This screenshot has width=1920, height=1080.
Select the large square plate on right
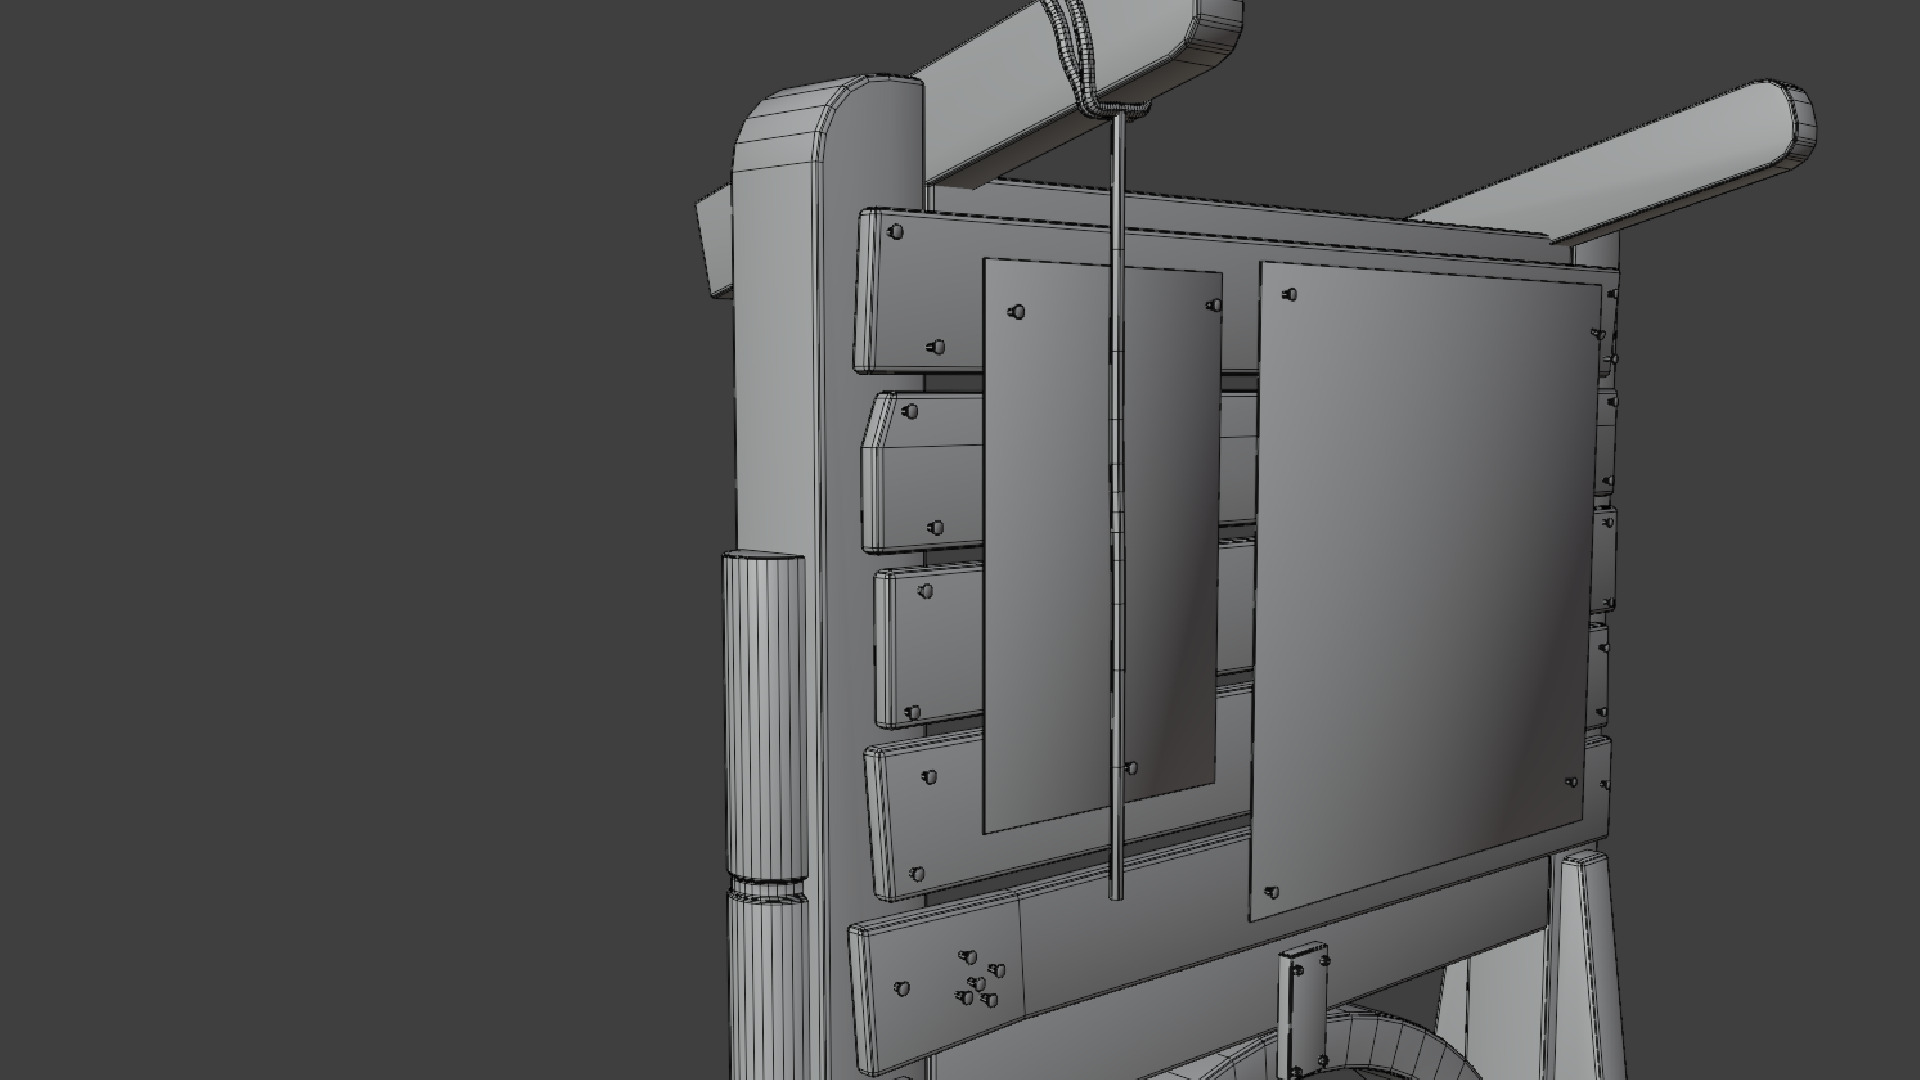pyautogui.click(x=1424, y=590)
